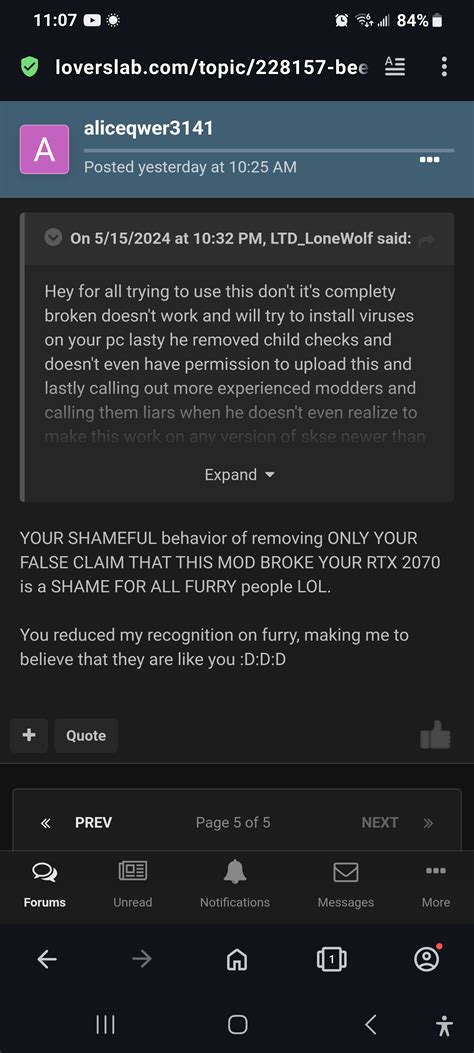The image size is (474, 1053).
Task: Open the Messages tab
Action: coord(346,883)
